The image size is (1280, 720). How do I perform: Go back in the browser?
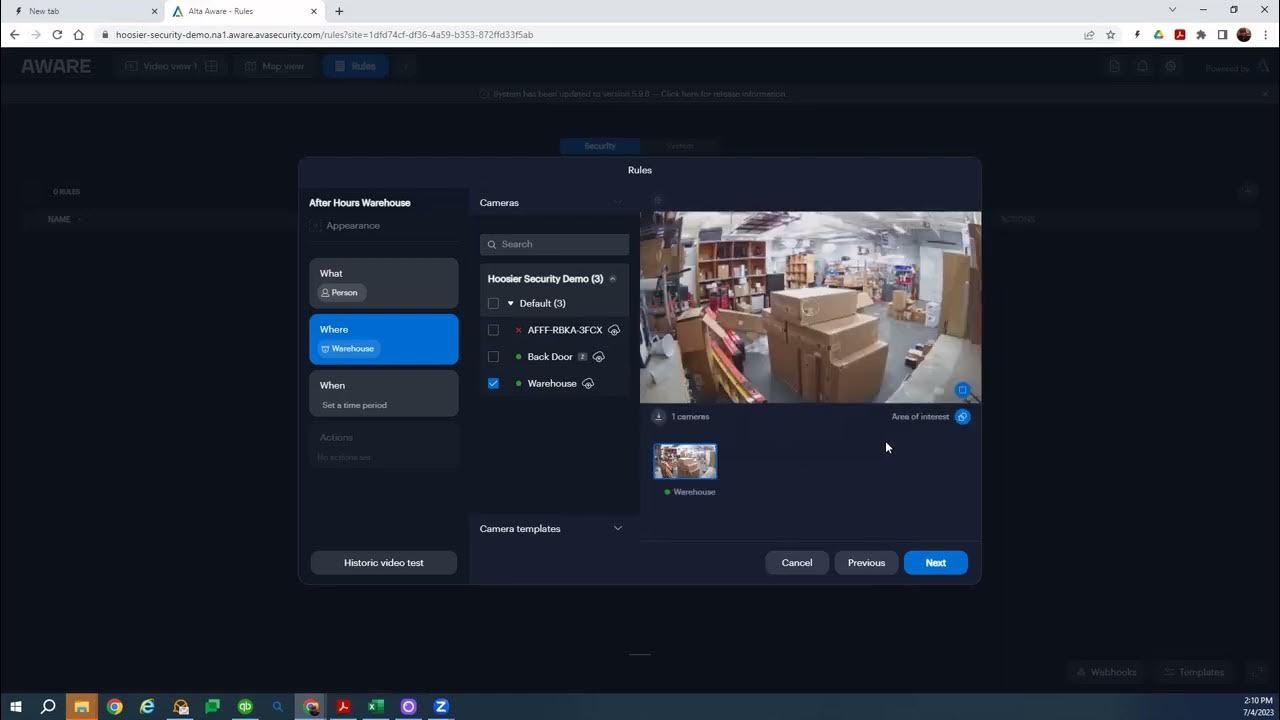click(14, 35)
